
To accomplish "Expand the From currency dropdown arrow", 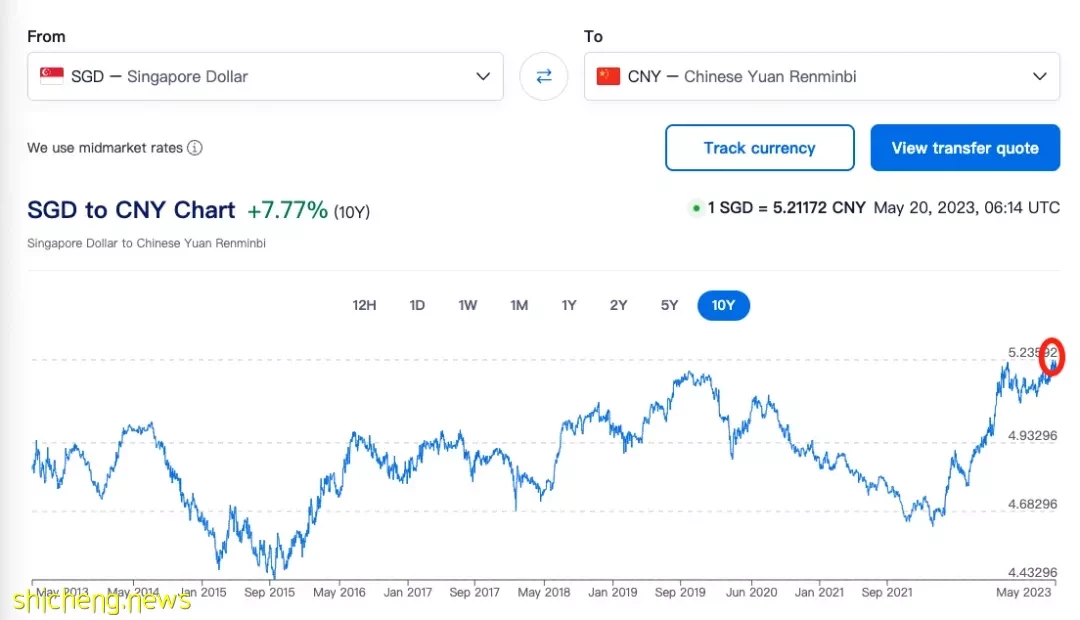I will point(483,76).
